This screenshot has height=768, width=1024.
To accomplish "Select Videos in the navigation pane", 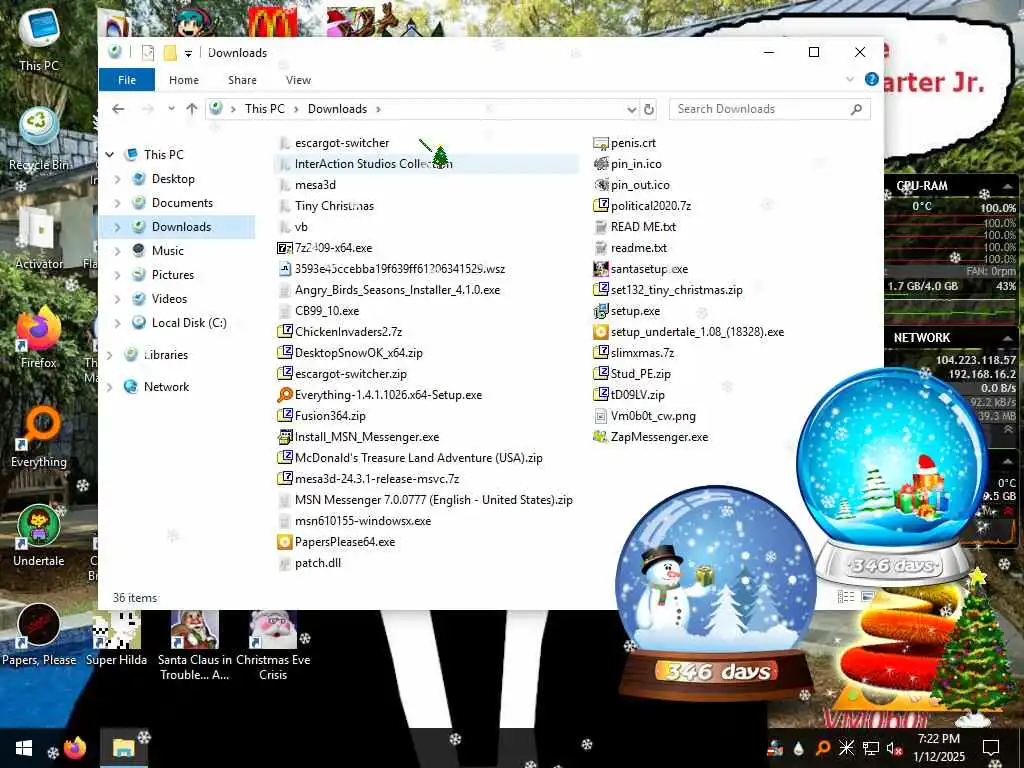I will point(169,299).
